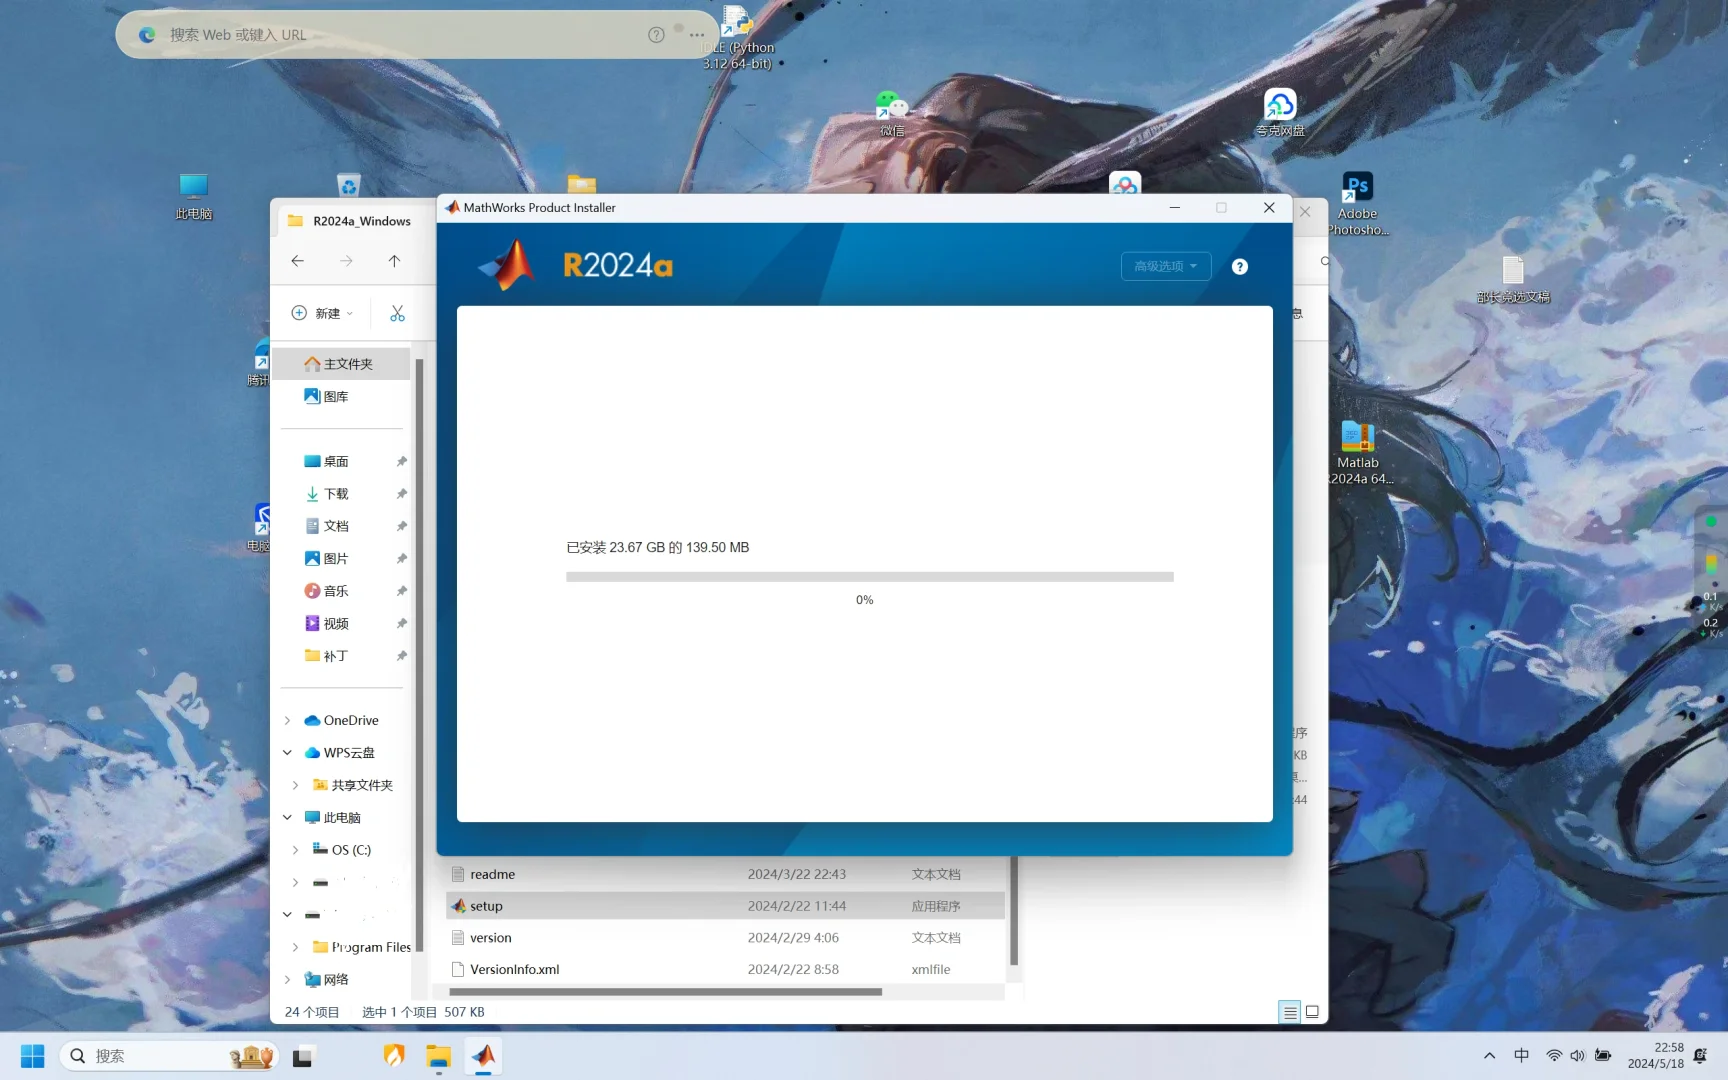This screenshot has height=1080, width=1728.
Task: Unpin 音乐 using its pin icon
Action: [401, 591]
